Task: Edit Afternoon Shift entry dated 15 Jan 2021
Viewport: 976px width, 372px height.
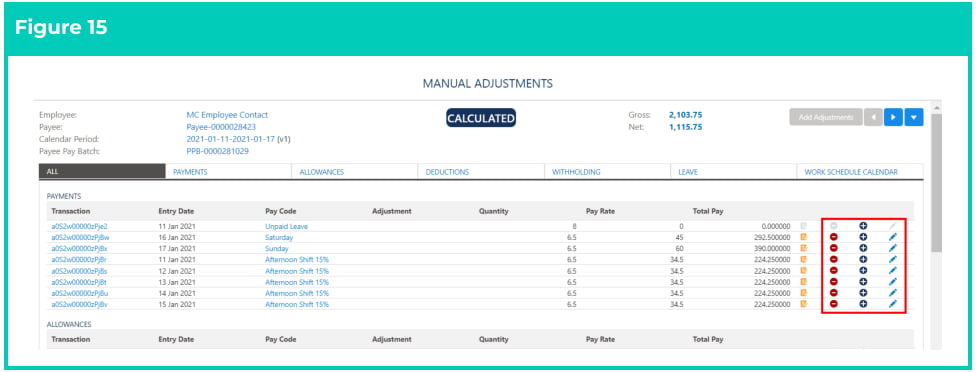Action: click(x=893, y=304)
